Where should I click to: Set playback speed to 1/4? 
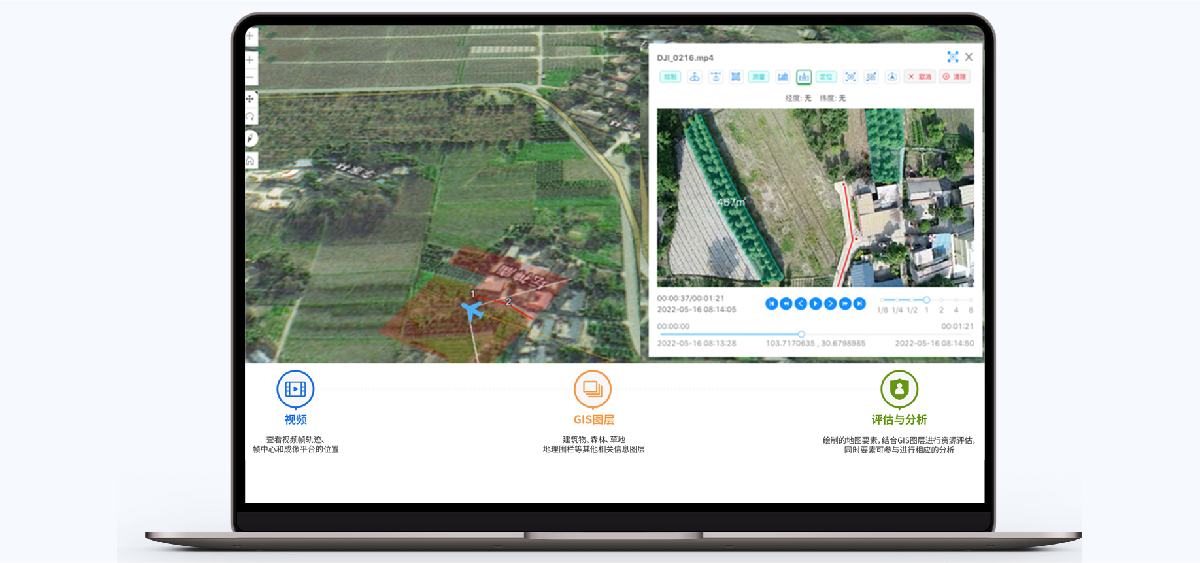click(x=897, y=310)
